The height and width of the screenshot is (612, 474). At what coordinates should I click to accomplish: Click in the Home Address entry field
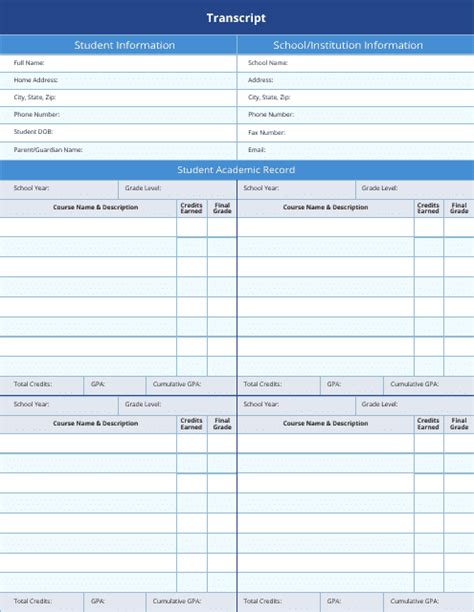pyautogui.click(x=118, y=80)
